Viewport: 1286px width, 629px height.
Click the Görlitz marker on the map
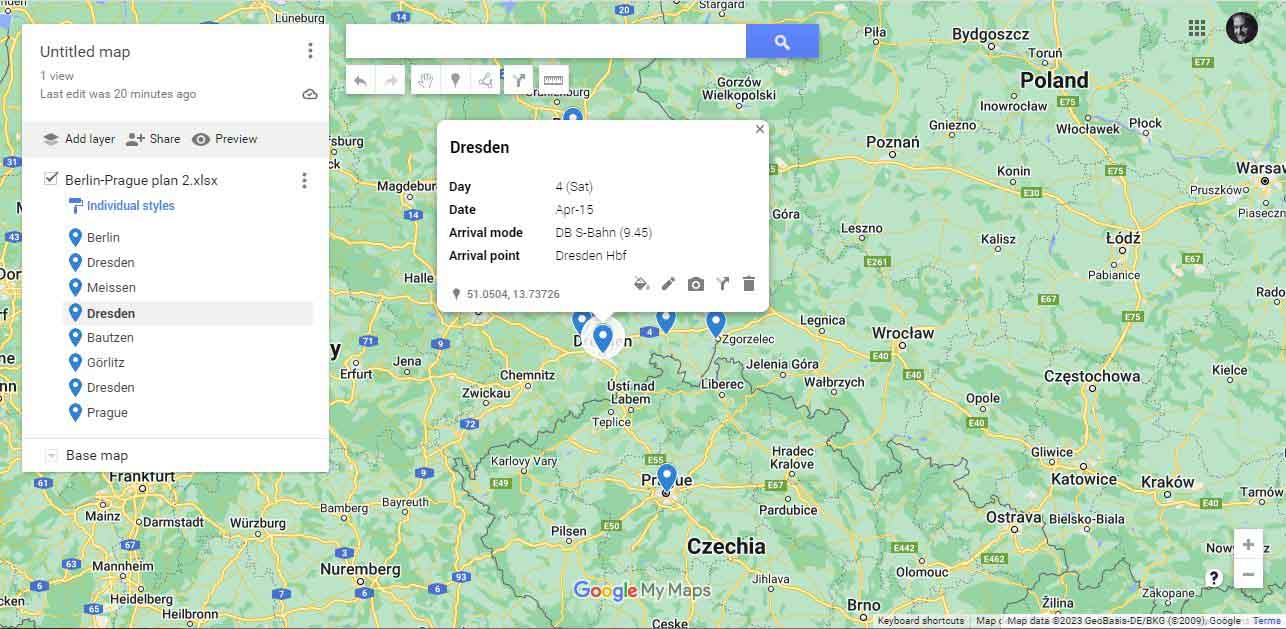pyautogui.click(x=716, y=324)
